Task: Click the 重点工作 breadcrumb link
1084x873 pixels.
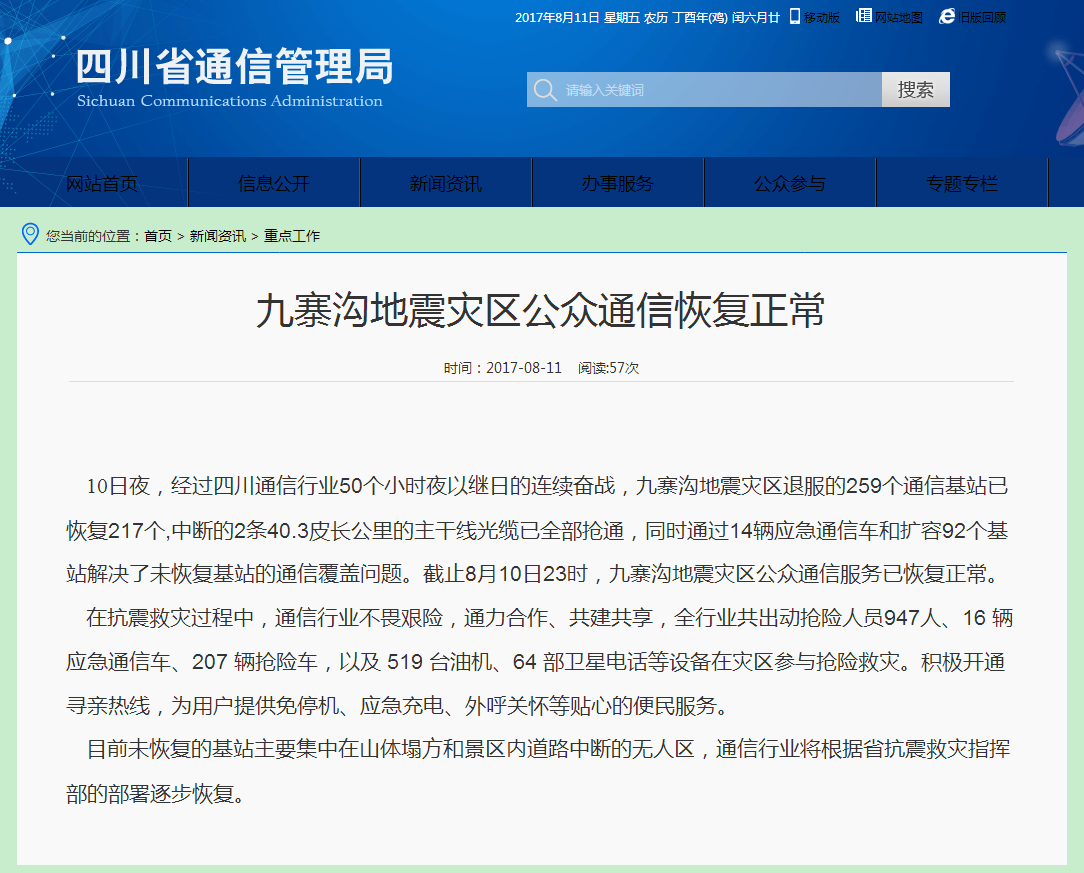Action: [x=292, y=236]
